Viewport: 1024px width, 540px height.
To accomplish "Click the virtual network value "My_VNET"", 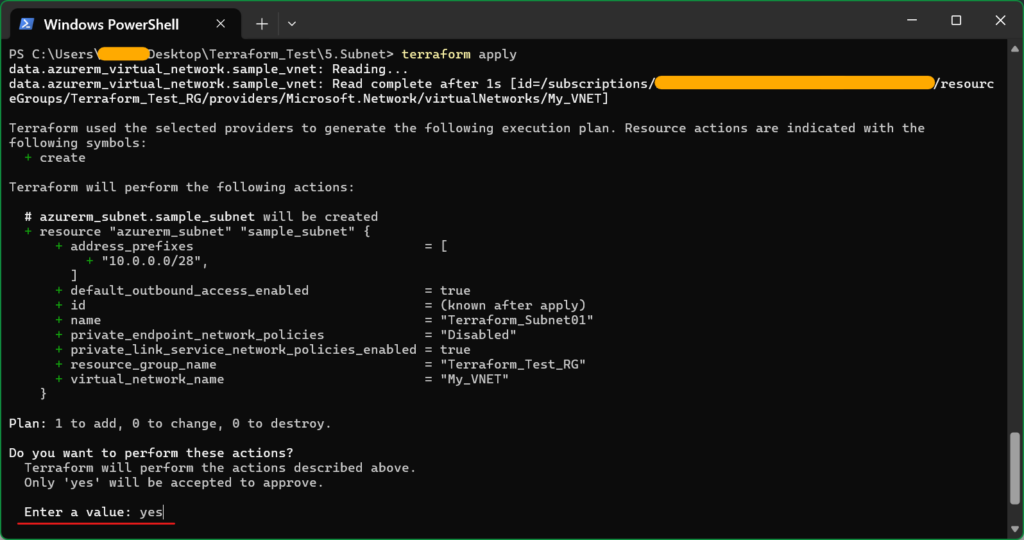I will pyautogui.click(x=474, y=379).
